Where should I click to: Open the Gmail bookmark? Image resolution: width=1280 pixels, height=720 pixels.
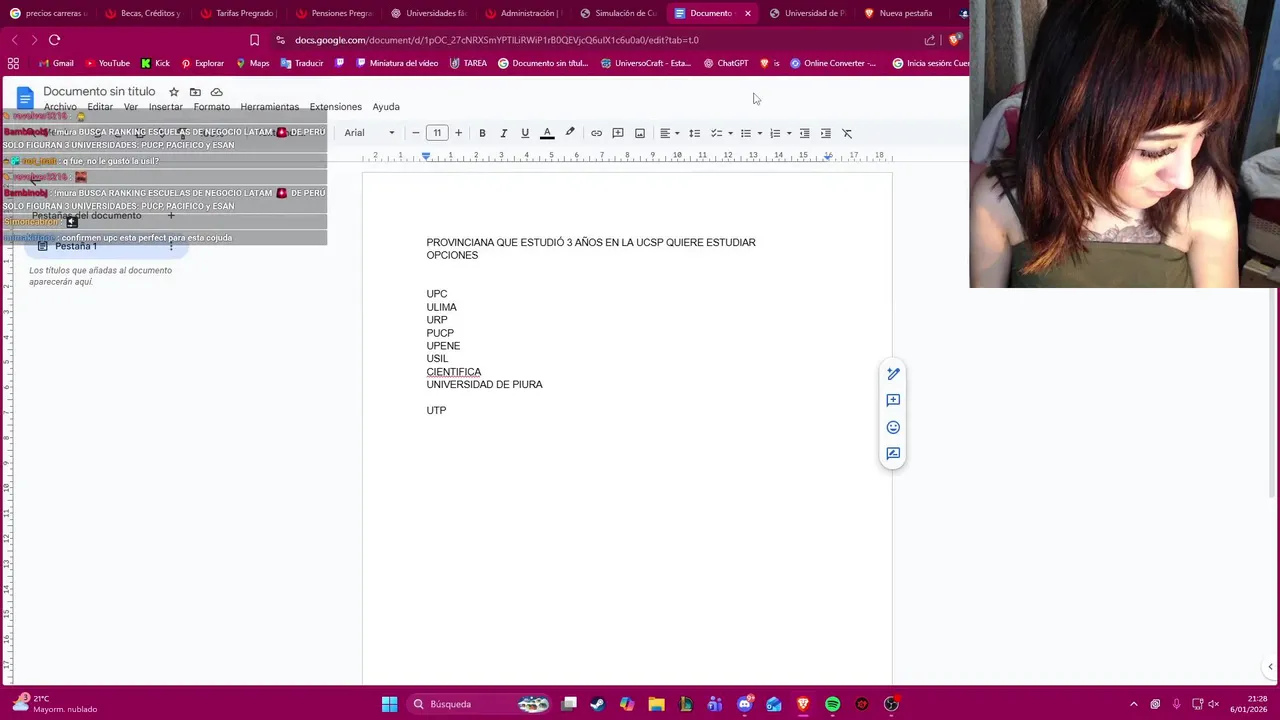55,63
